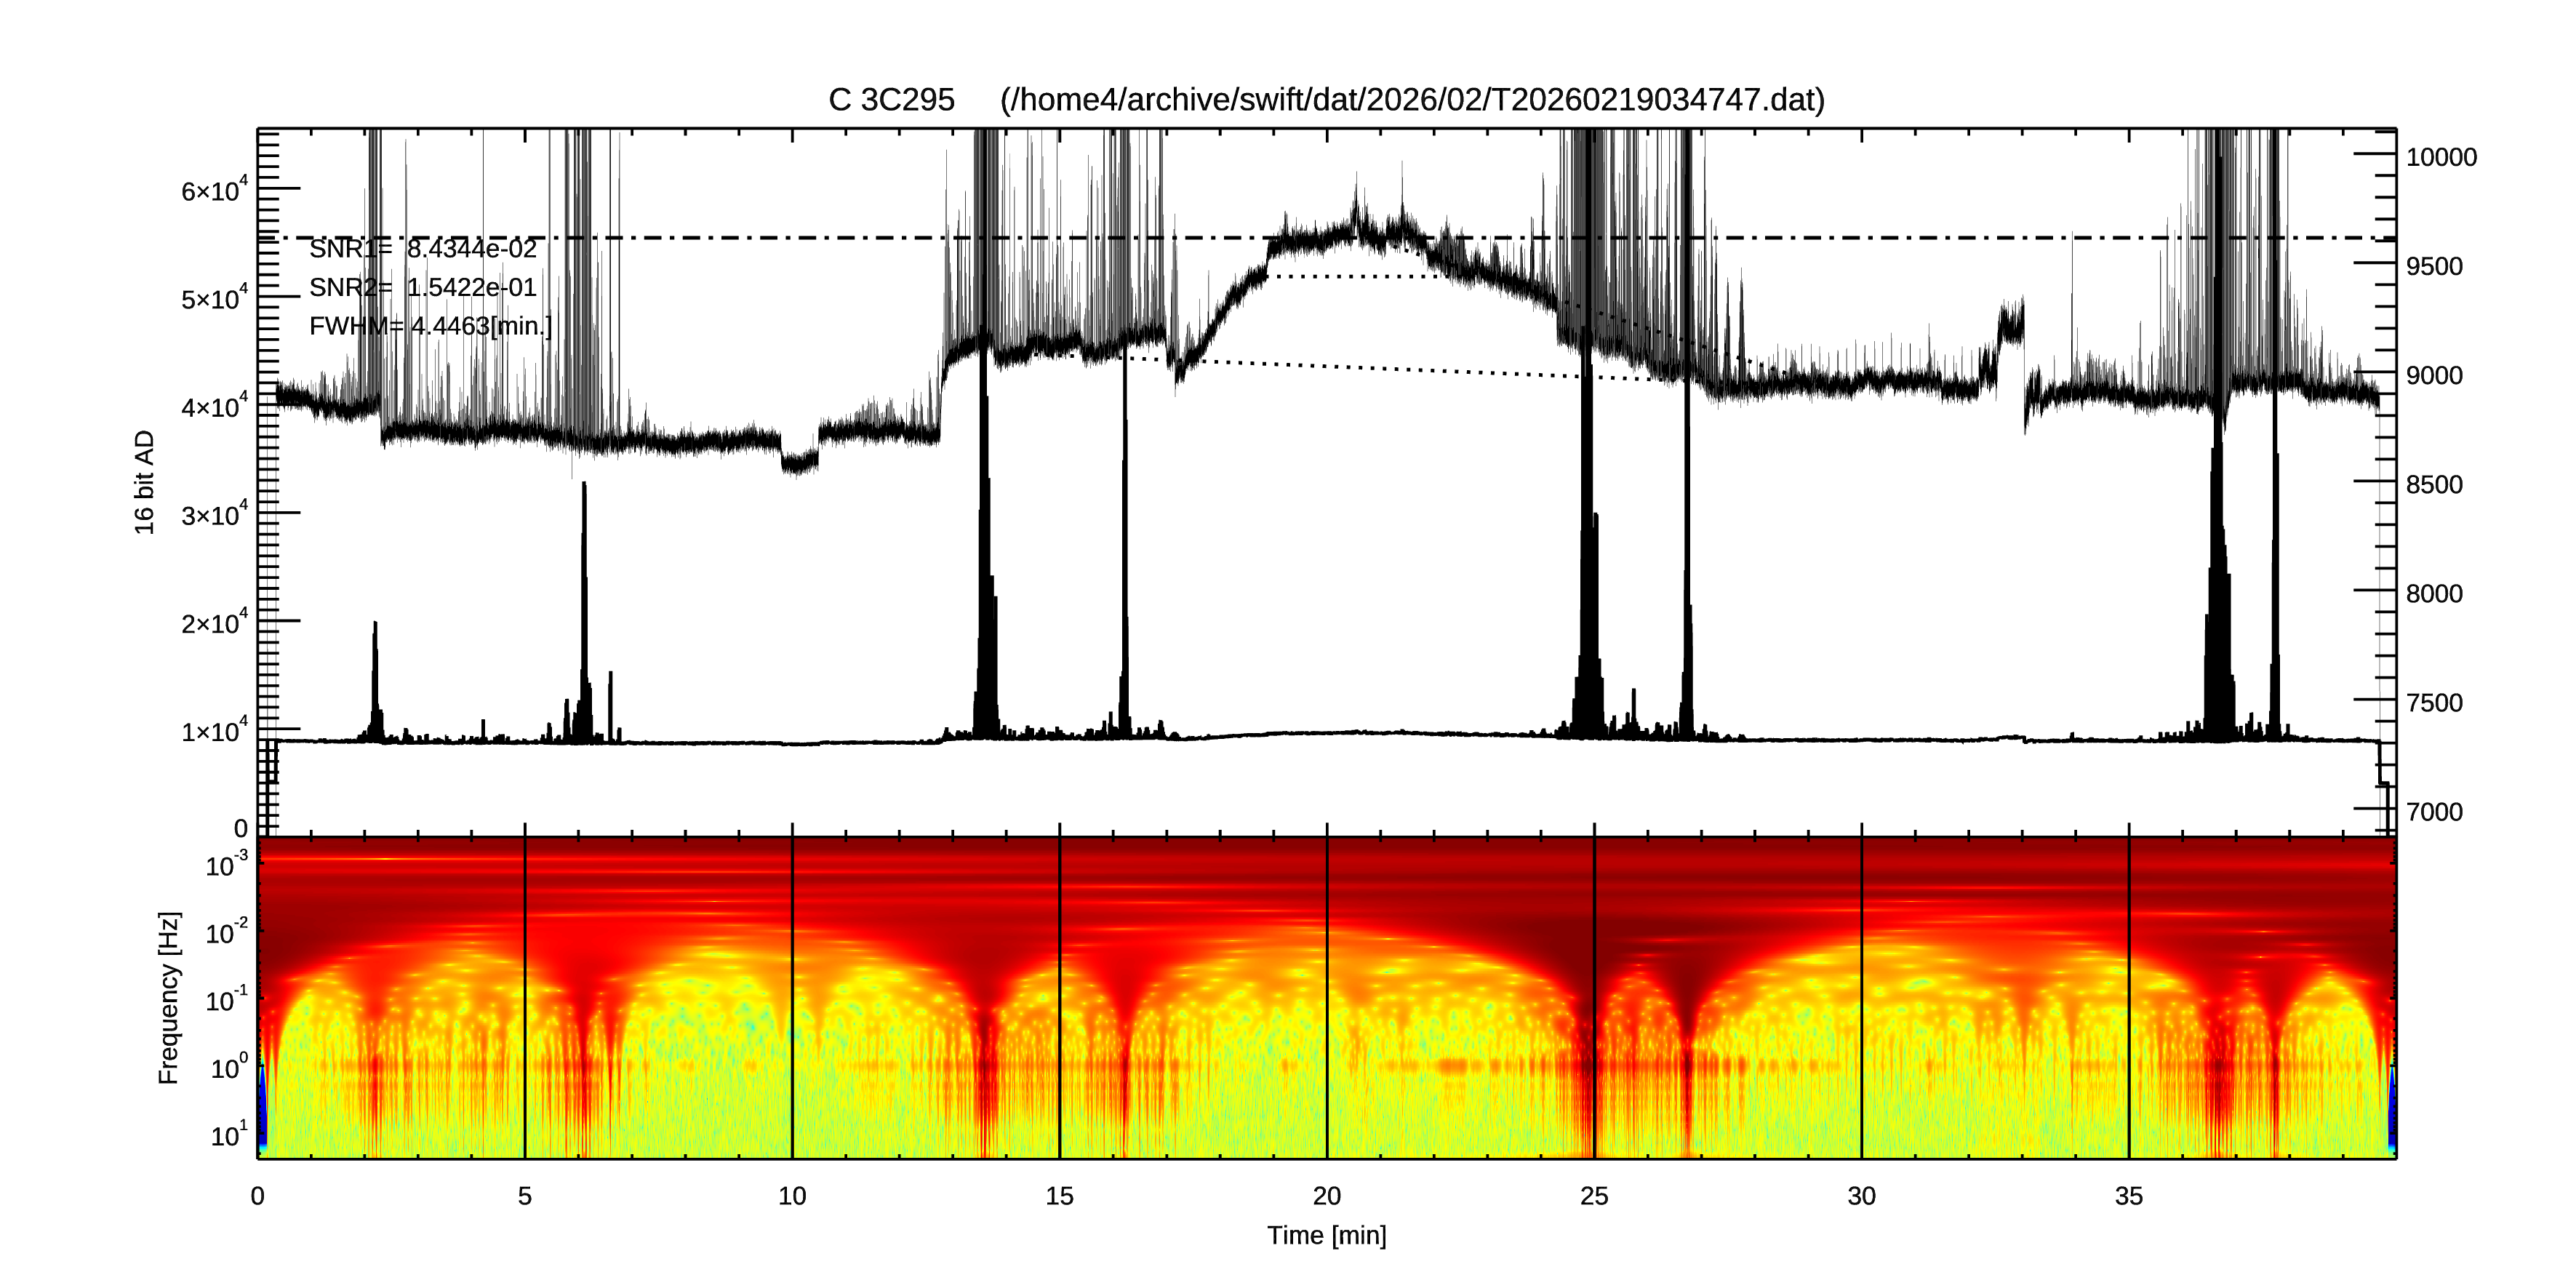Viewport: 2576px width, 1288px height.
Task: Click the 'Time [min]' x-axis label
Action: point(1326,1236)
